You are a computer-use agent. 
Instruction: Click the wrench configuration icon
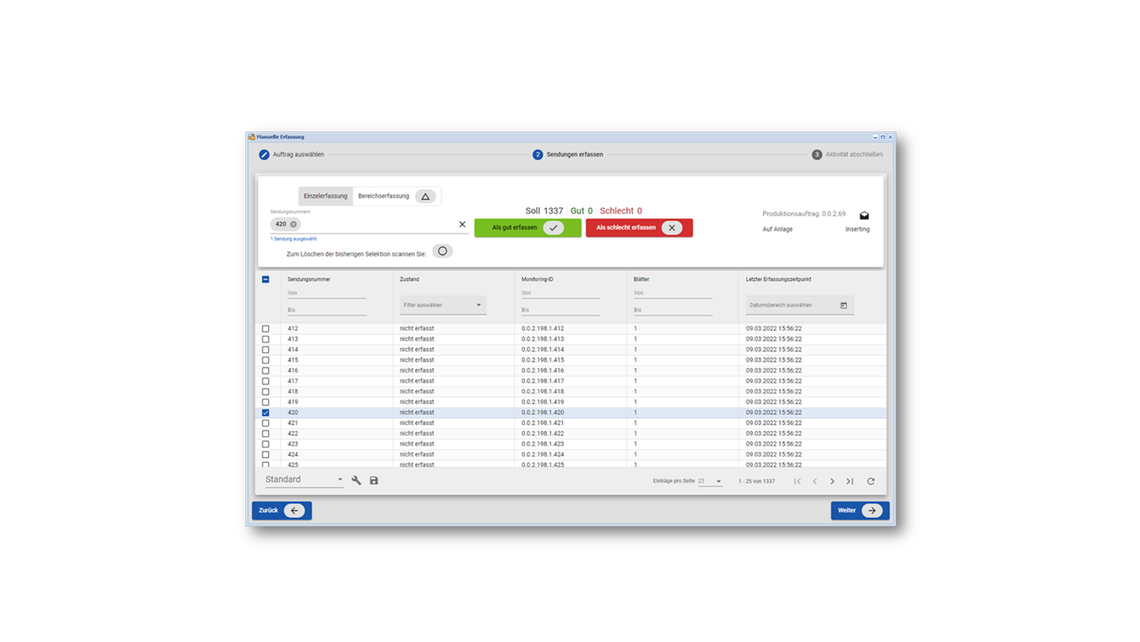click(356, 481)
